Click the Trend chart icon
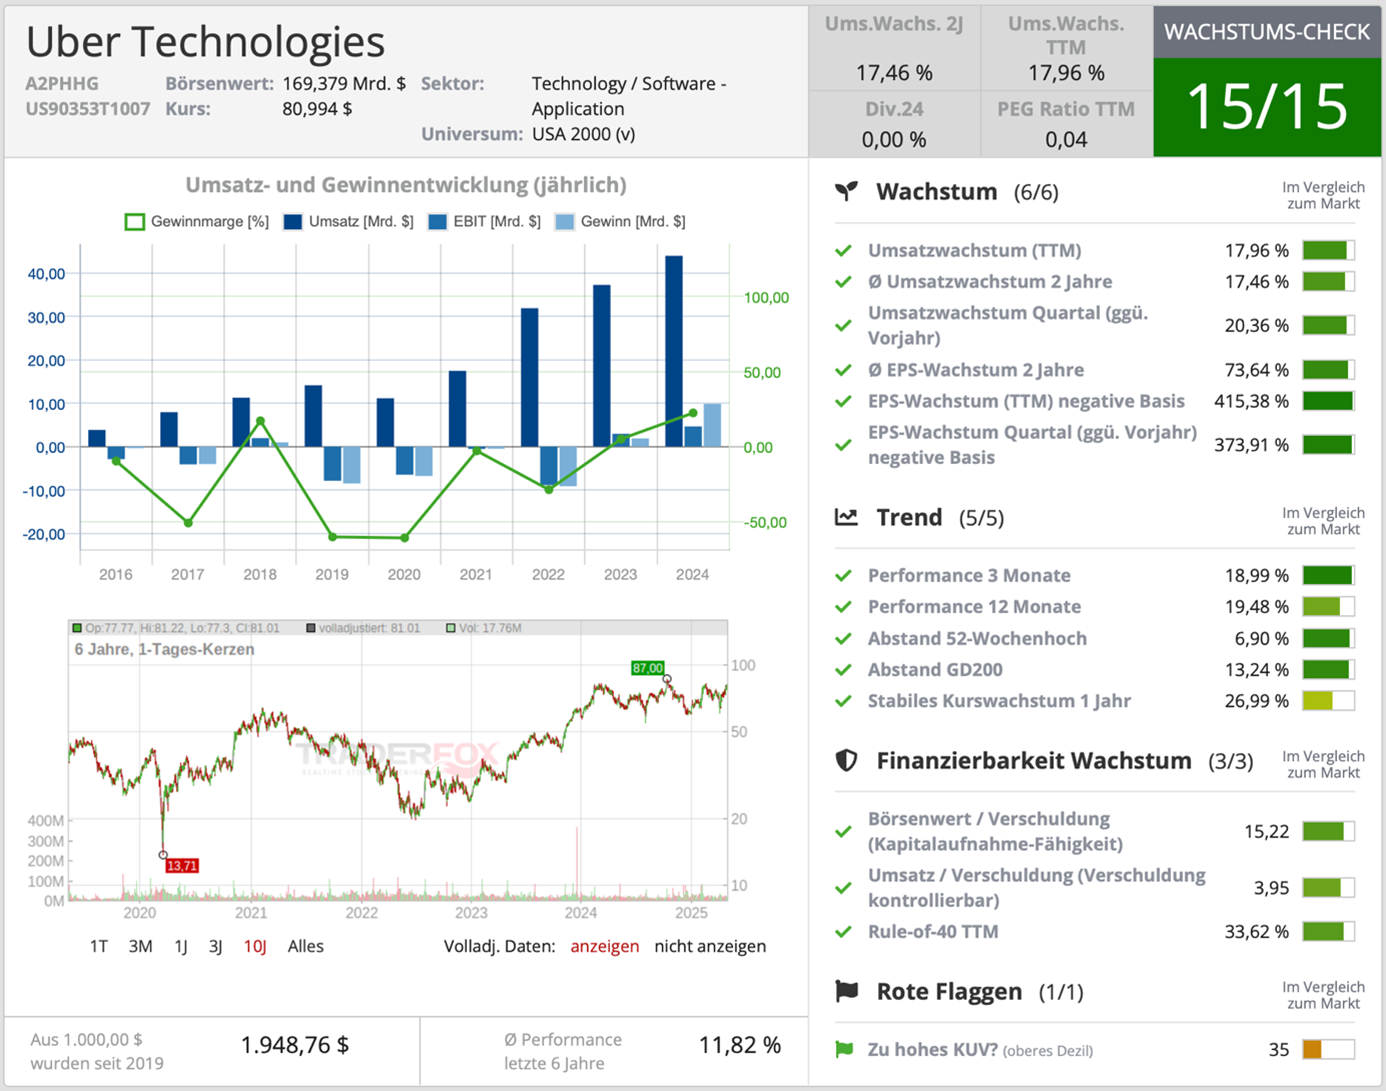The height and width of the screenshot is (1091, 1386). point(846,517)
